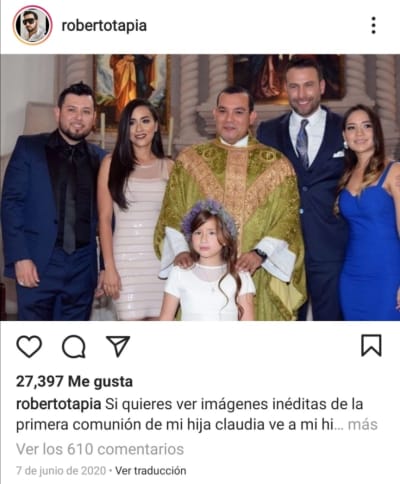Share the post using the paper plane icon

point(118,346)
